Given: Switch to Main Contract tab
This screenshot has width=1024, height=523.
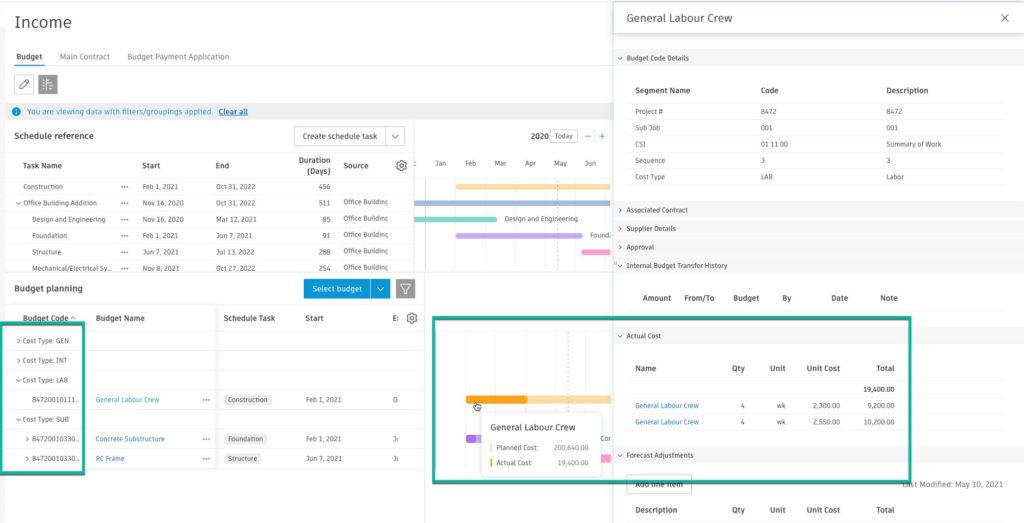Looking at the screenshot, I should [85, 57].
